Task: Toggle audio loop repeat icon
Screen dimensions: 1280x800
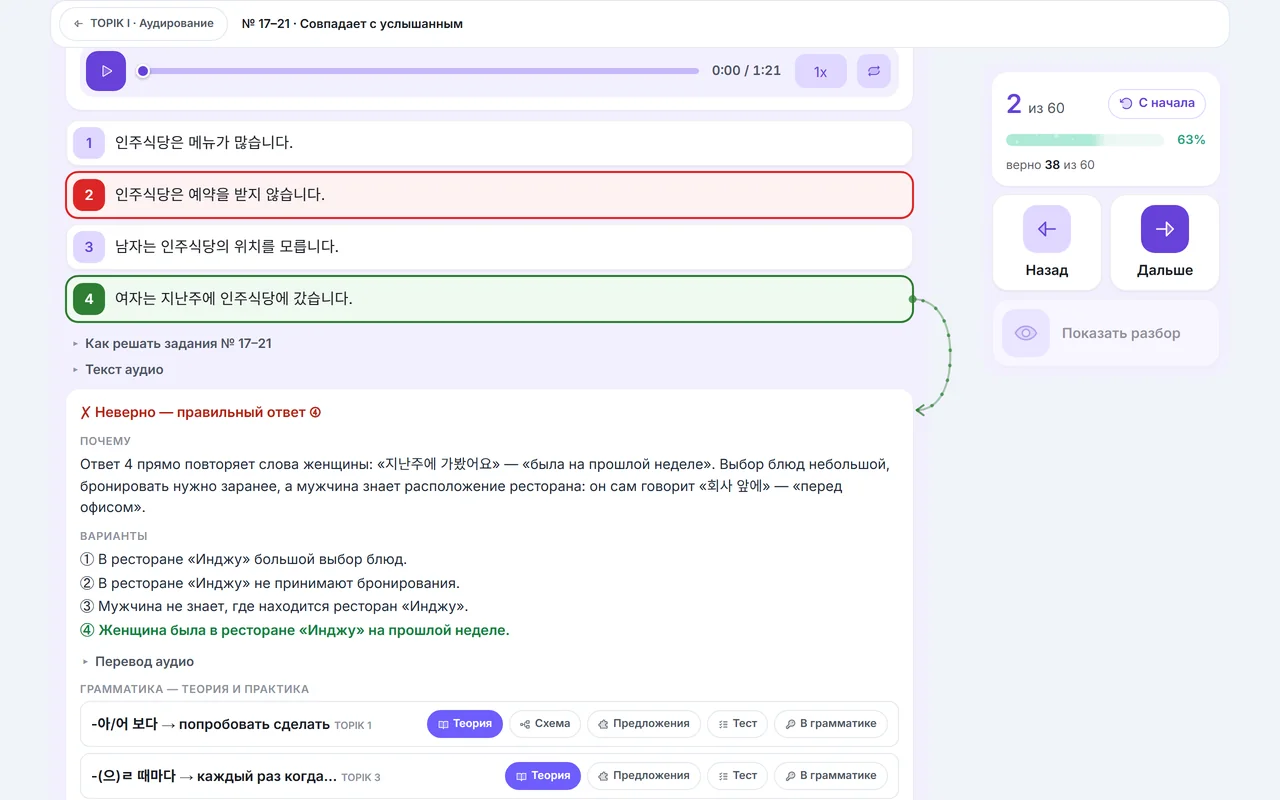Action: 874,71
